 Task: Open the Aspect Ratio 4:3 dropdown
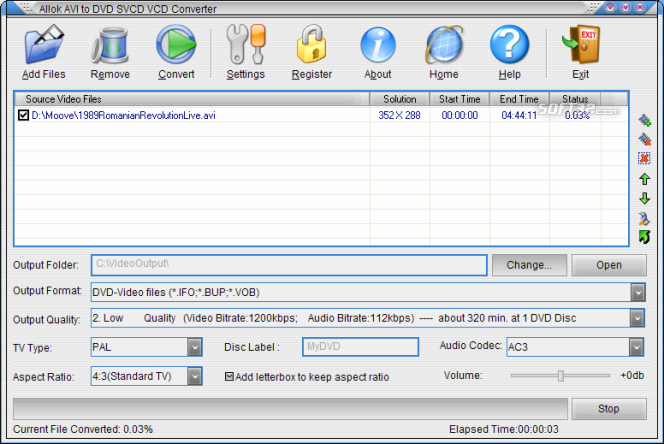[194, 376]
